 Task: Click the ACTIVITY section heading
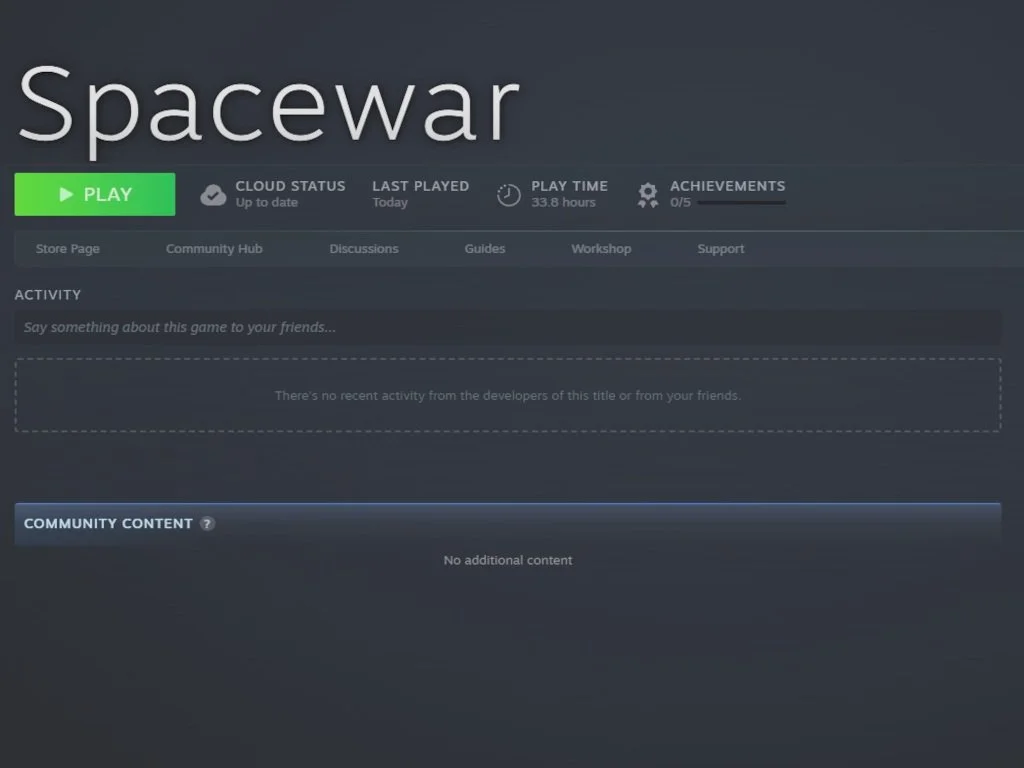pyautogui.click(x=48, y=295)
